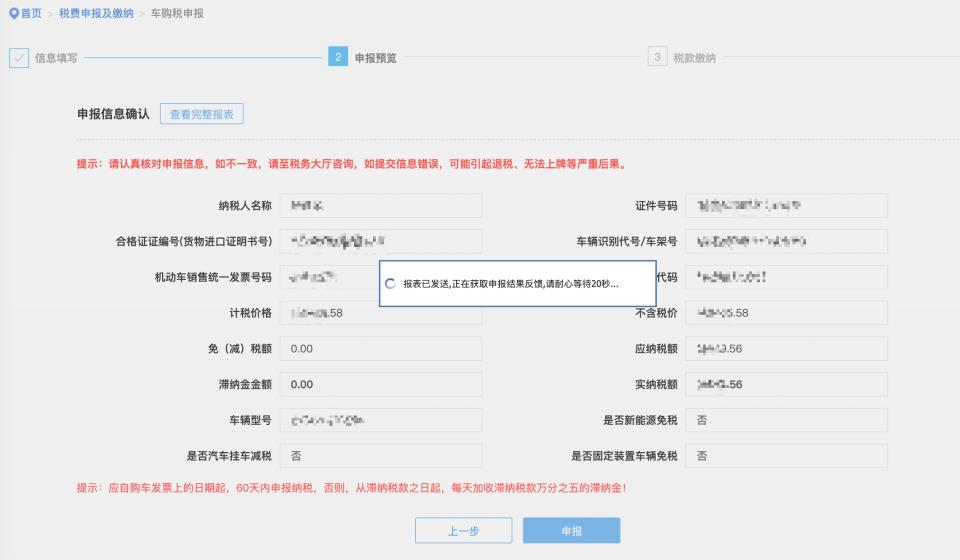Click the 实纳税额 value field
The width and height of the screenshot is (960, 560).
coord(786,384)
